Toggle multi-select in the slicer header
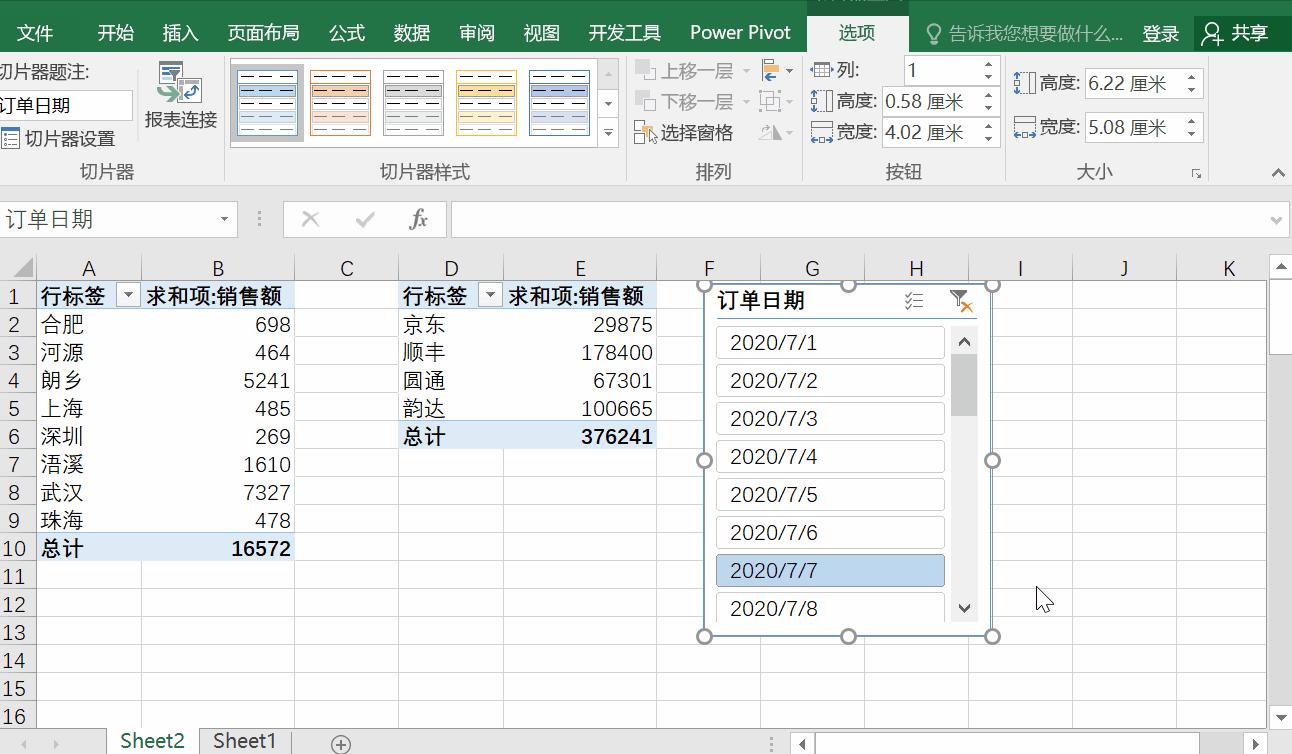 pos(913,301)
